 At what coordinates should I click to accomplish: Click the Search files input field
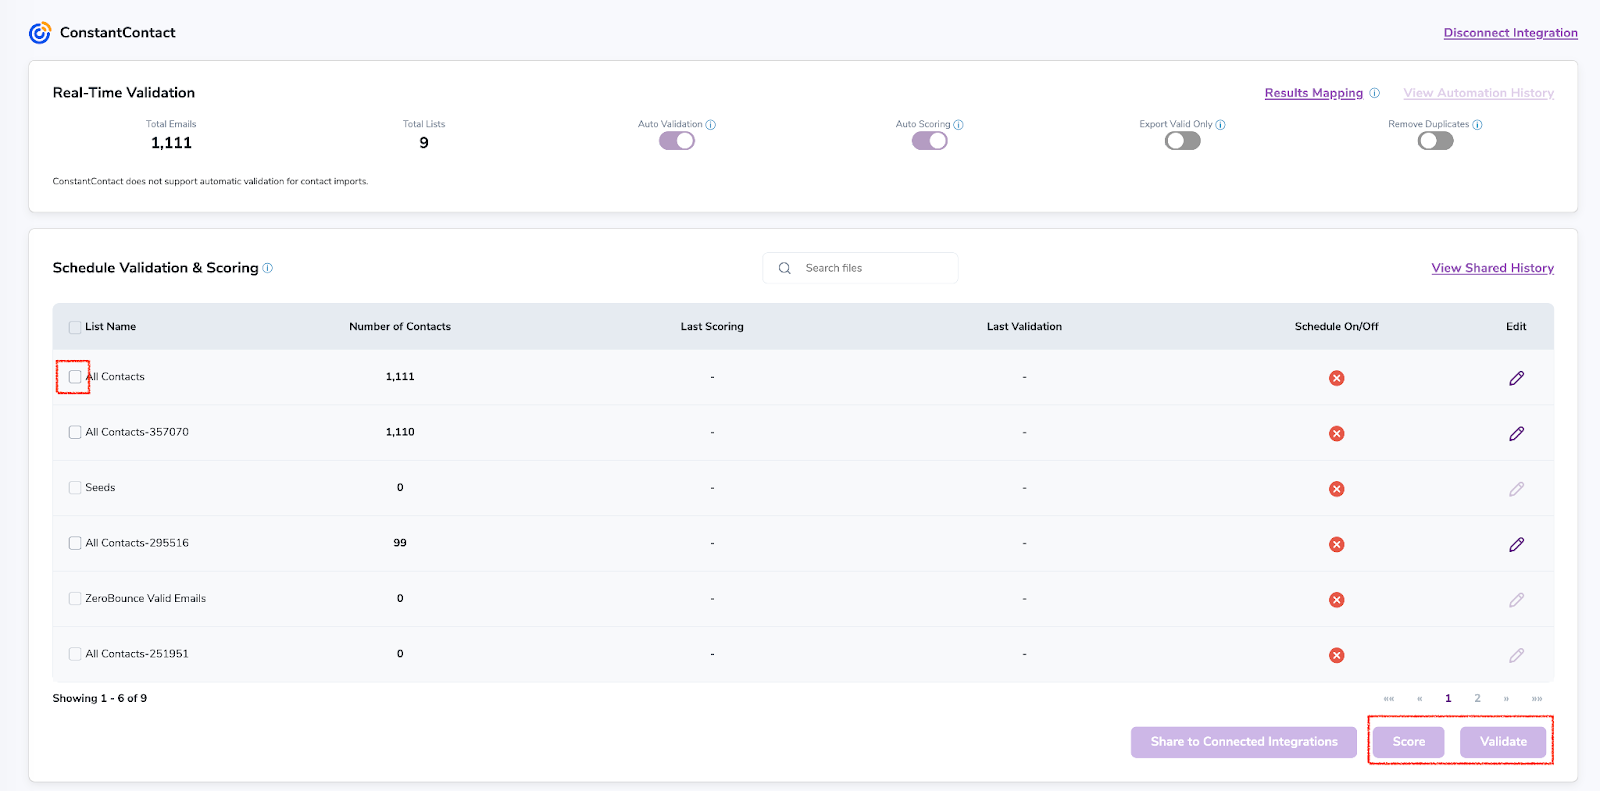tap(860, 268)
